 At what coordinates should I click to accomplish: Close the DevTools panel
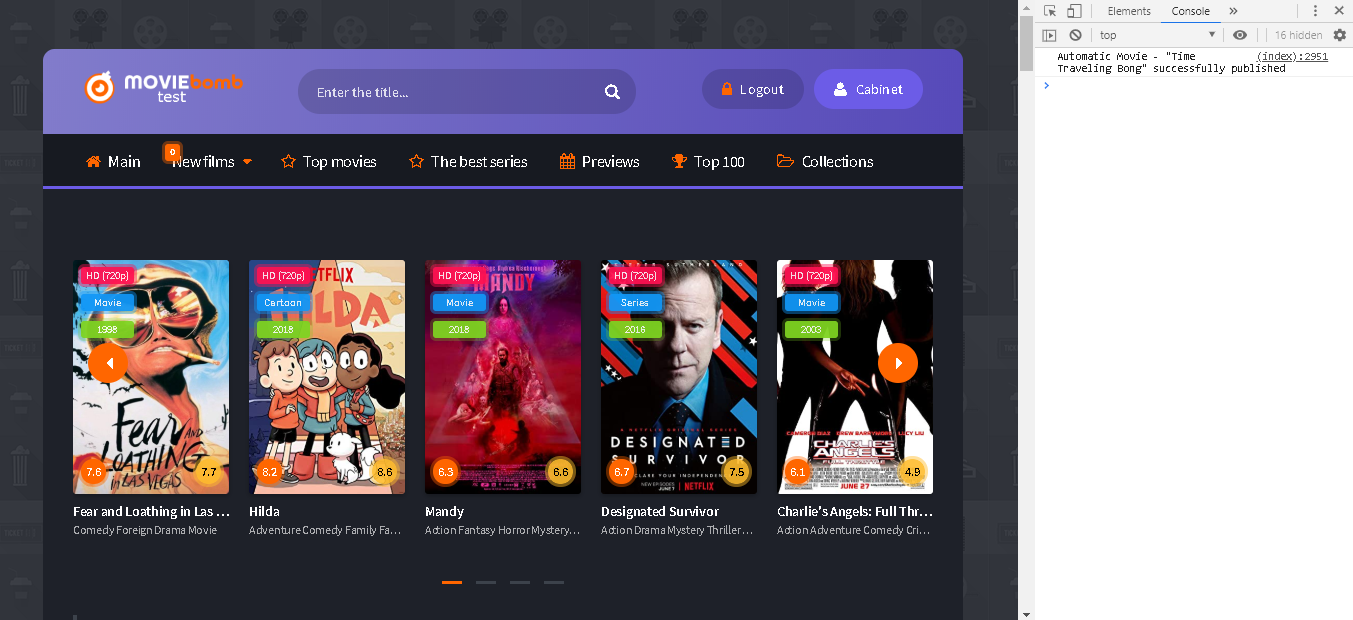[x=1338, y=11]
